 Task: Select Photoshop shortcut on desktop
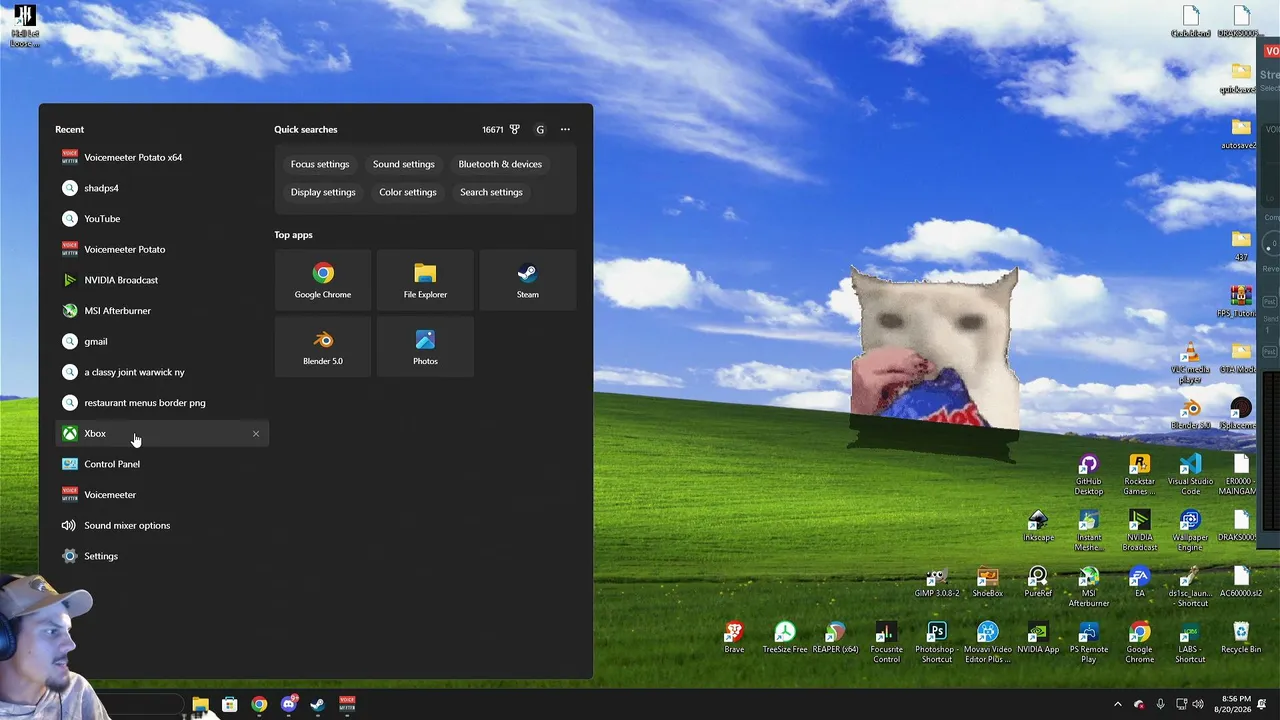pyautogui.click(x=937, y=641)
